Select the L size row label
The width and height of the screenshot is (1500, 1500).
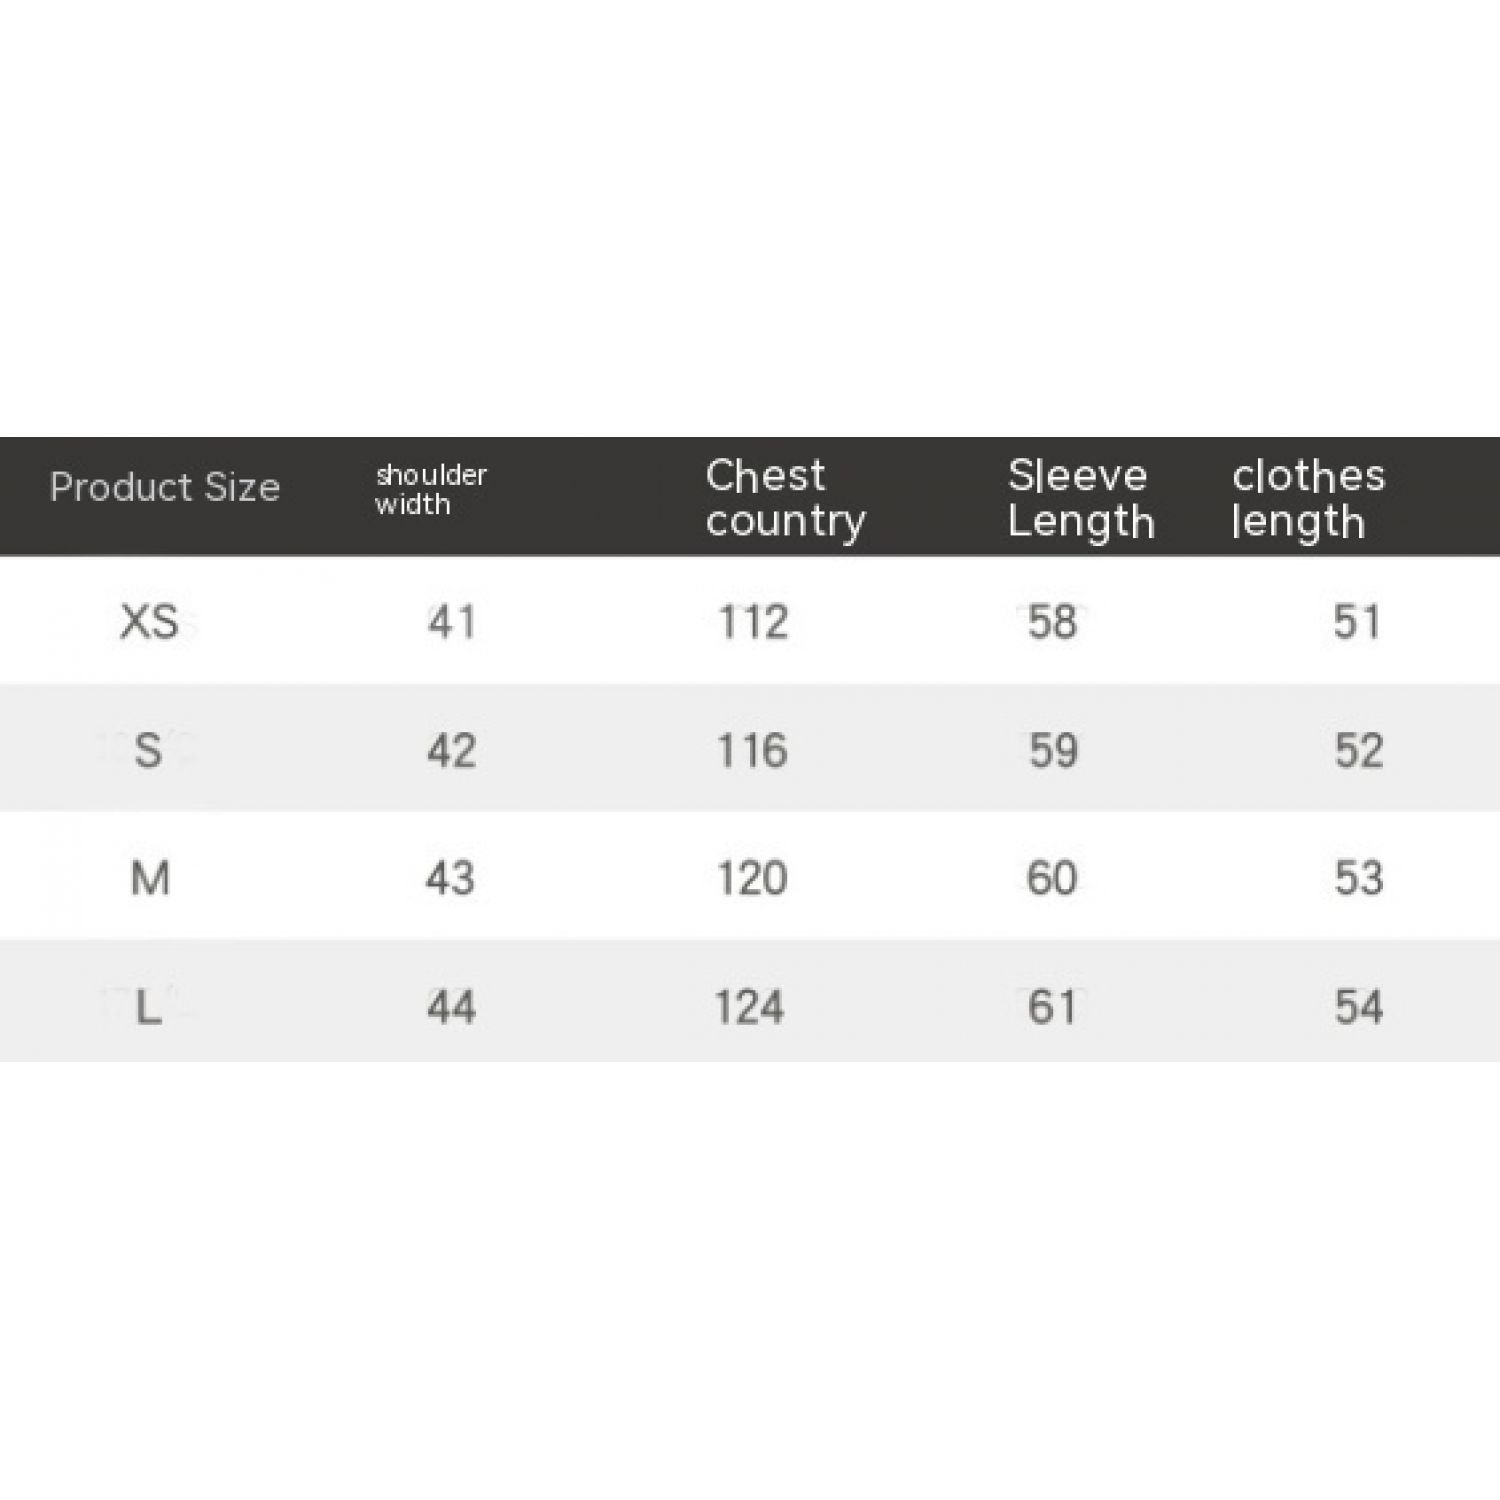(x=148, y=1007)
